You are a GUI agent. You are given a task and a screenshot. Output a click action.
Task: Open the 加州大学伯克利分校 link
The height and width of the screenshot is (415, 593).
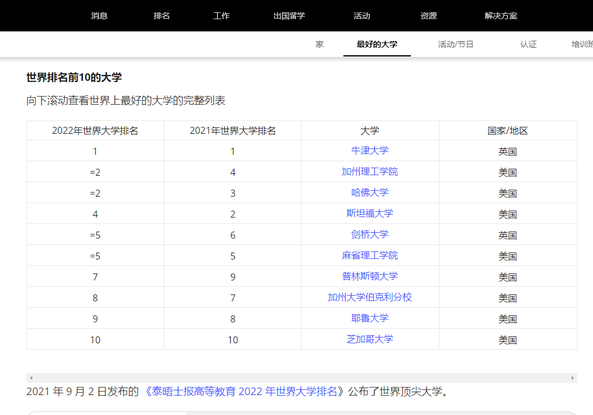370,297
